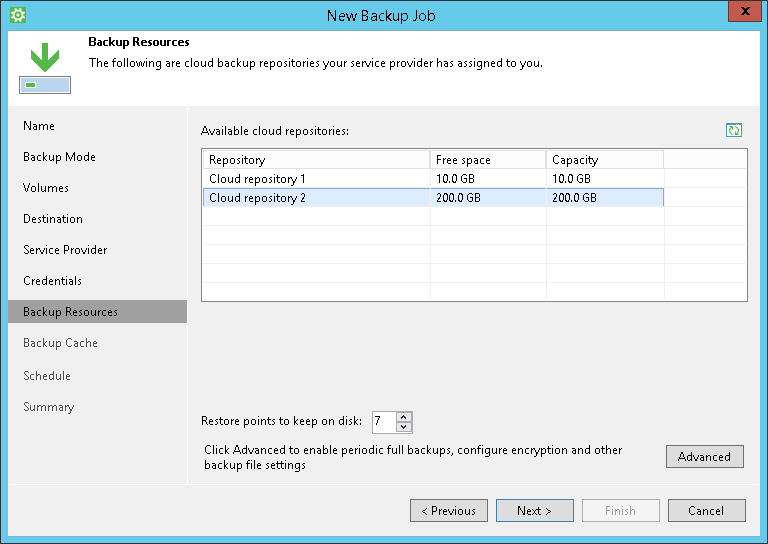Select the Backup Resources step
The width and height of the screenshot is (768, 544).
tap(97, 311)
